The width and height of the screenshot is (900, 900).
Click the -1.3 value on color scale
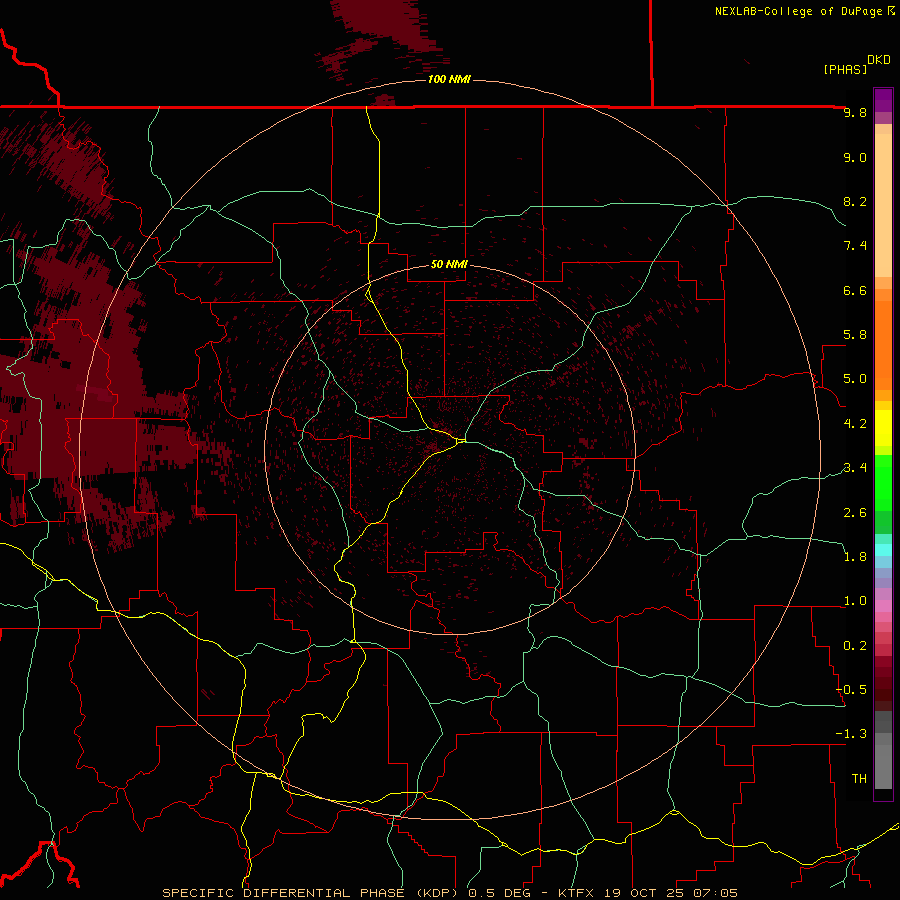pyautogui.click(x=851, y=734)
